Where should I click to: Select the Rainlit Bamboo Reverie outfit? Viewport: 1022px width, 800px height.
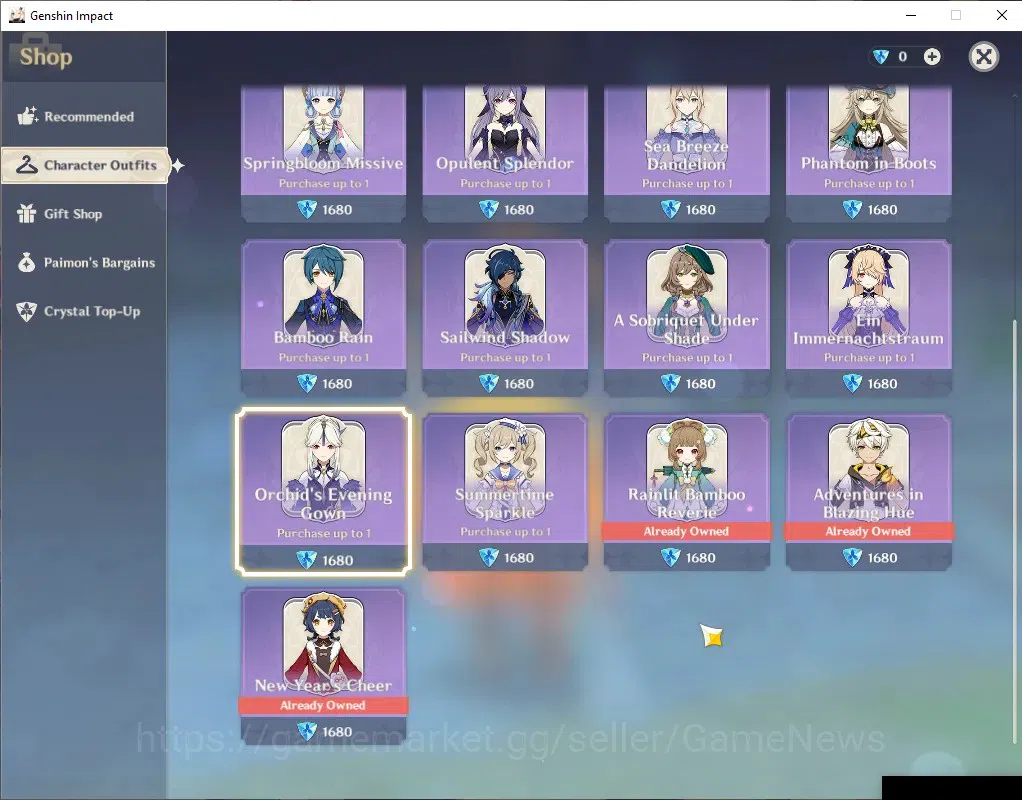[687, 492]
